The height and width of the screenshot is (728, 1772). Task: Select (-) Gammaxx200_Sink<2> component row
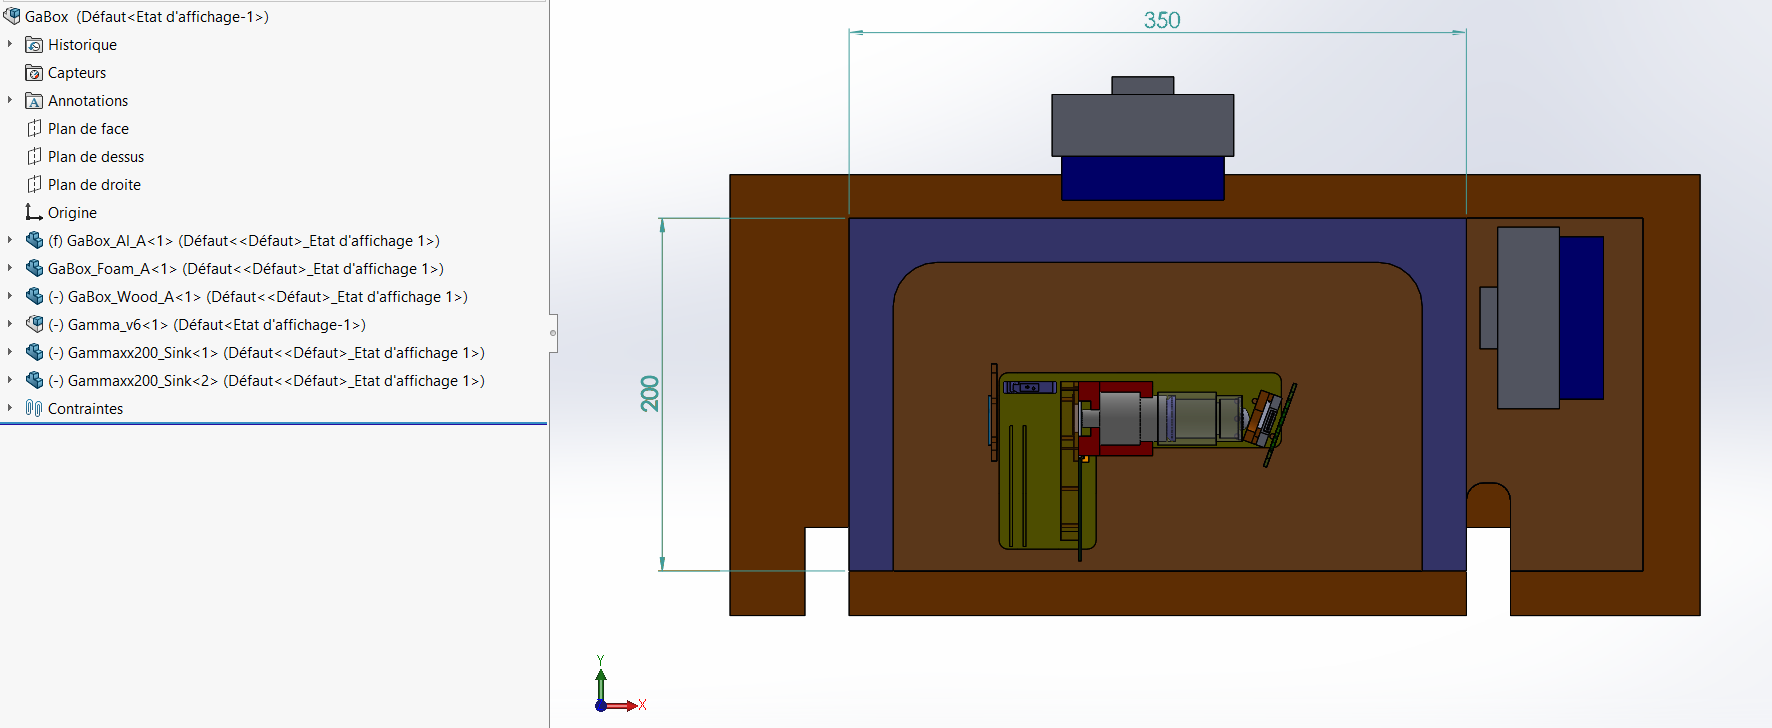[266, 381]
